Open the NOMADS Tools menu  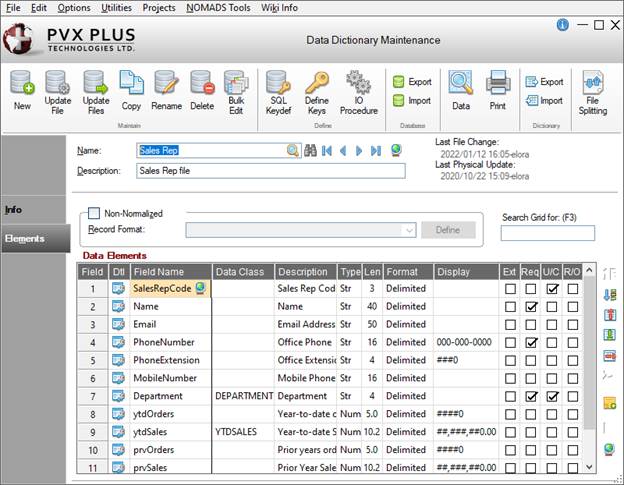click(x=218, y=7)
